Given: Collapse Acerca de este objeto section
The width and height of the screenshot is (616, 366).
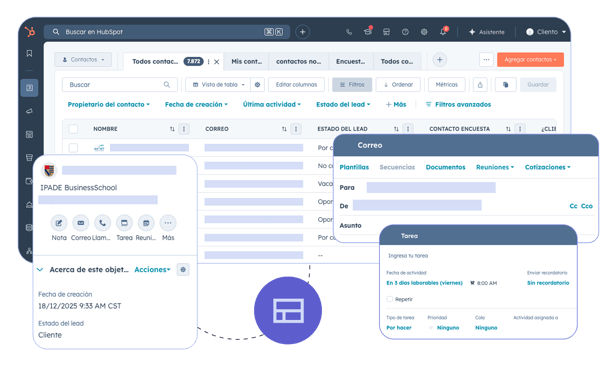Looking at the screenshot, I should [40, 270].
